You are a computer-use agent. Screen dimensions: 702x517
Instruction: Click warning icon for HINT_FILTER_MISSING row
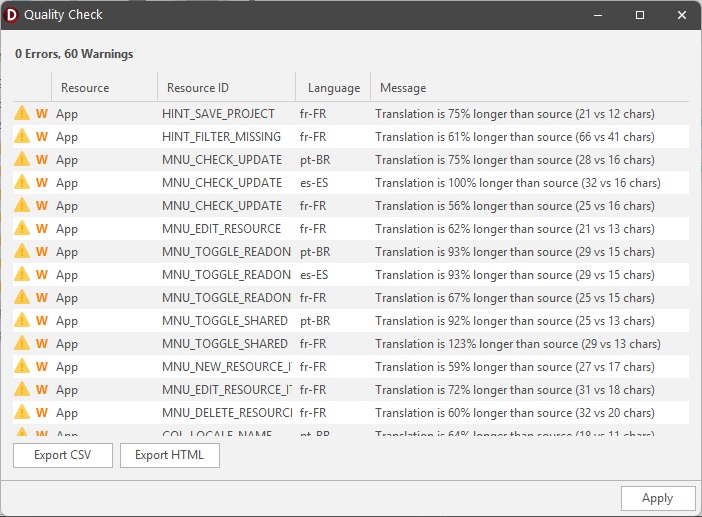click(x=22, y=136)
